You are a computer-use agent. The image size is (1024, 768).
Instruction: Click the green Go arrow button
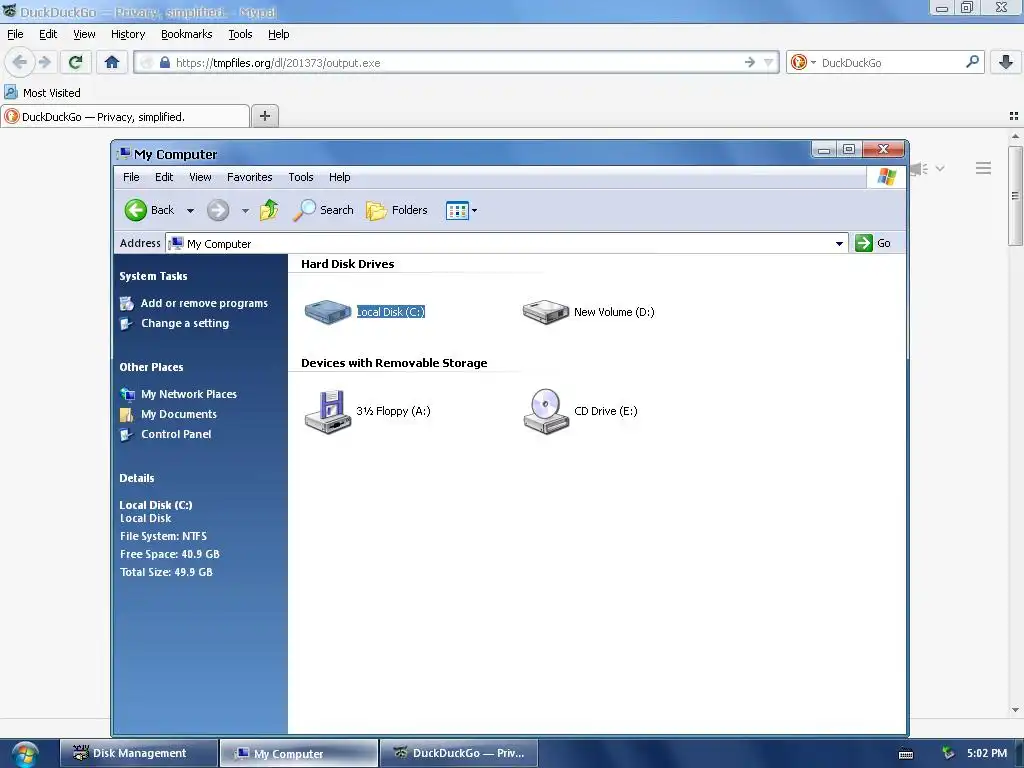tap(864, 243)
